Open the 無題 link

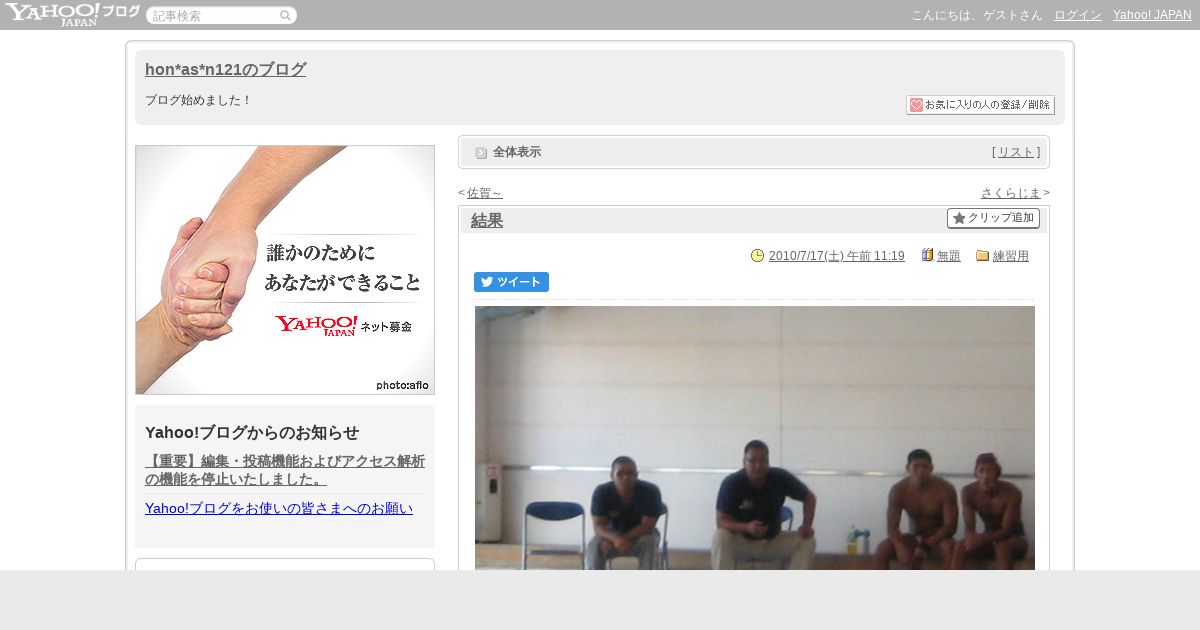click(948, 256)
